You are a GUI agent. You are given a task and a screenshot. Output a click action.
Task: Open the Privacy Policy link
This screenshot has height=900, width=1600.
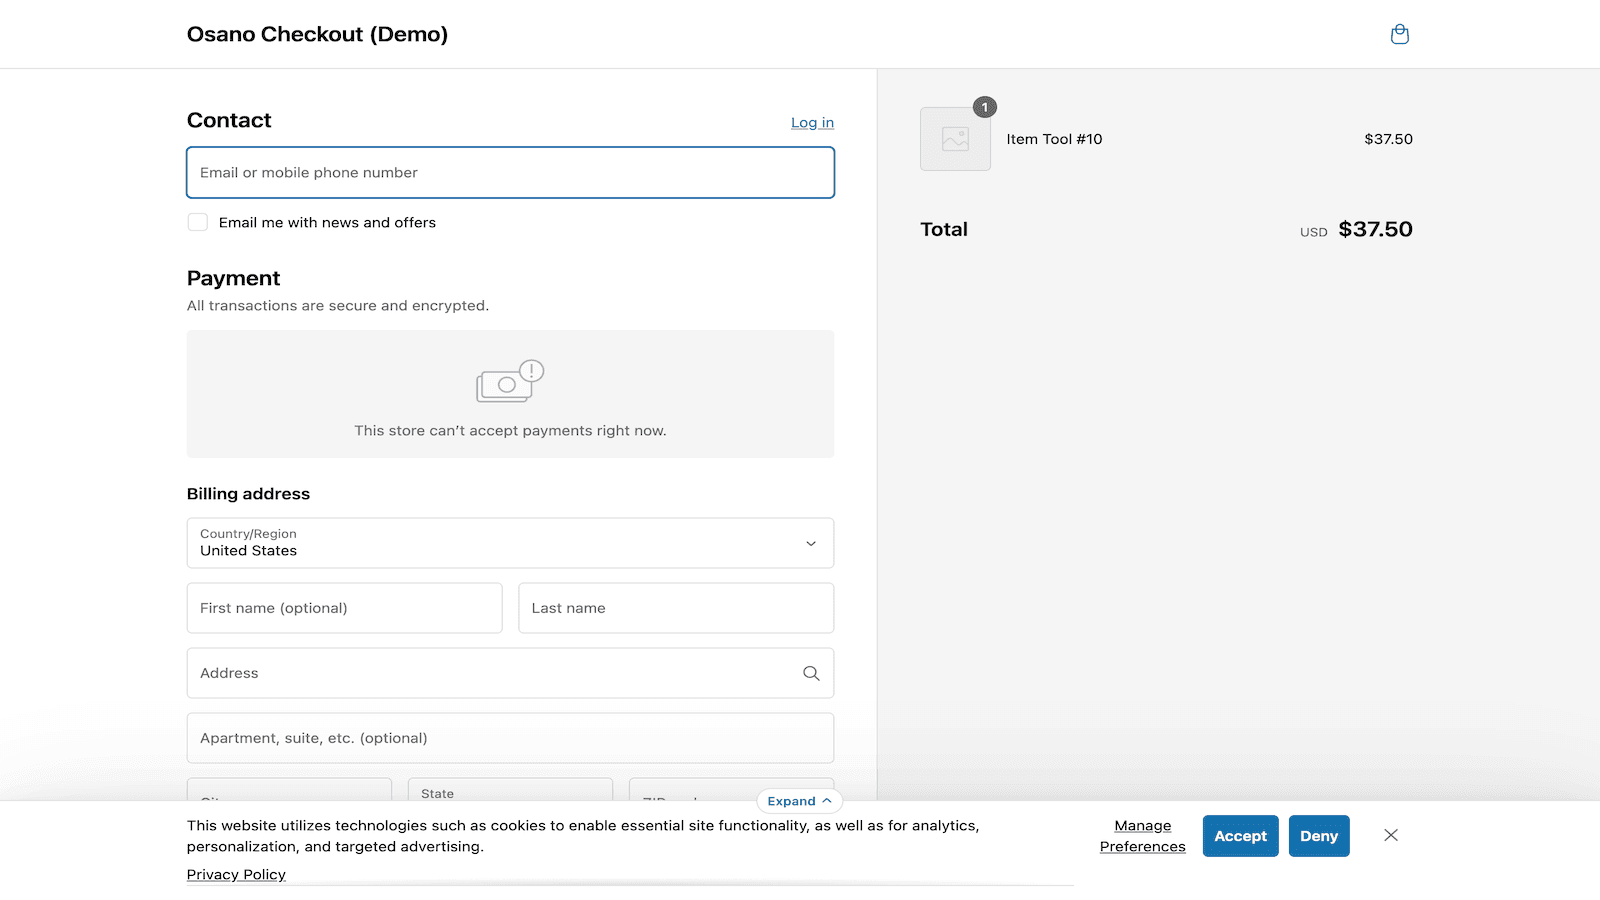(236, 874)
